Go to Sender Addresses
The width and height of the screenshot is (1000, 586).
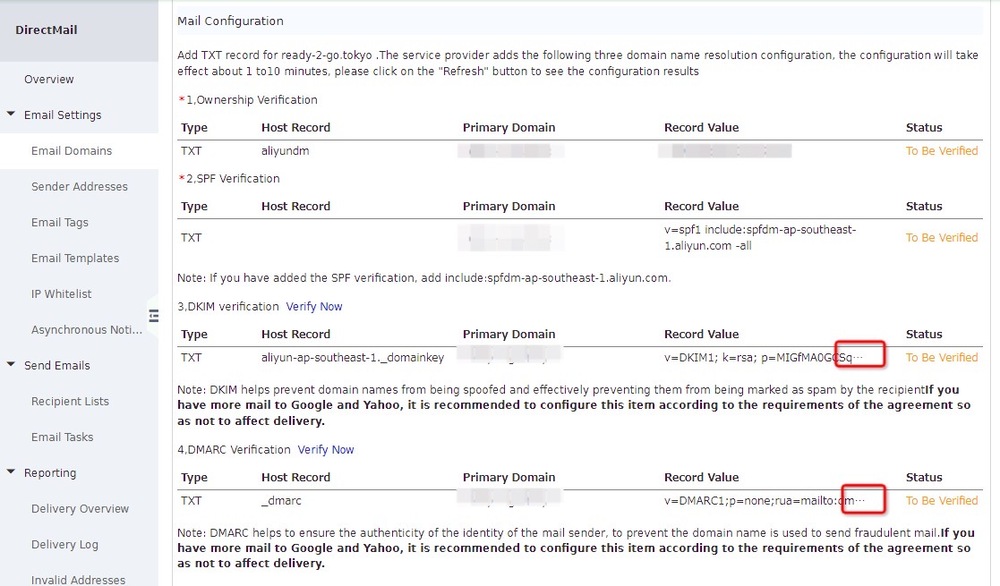(79, 187)
